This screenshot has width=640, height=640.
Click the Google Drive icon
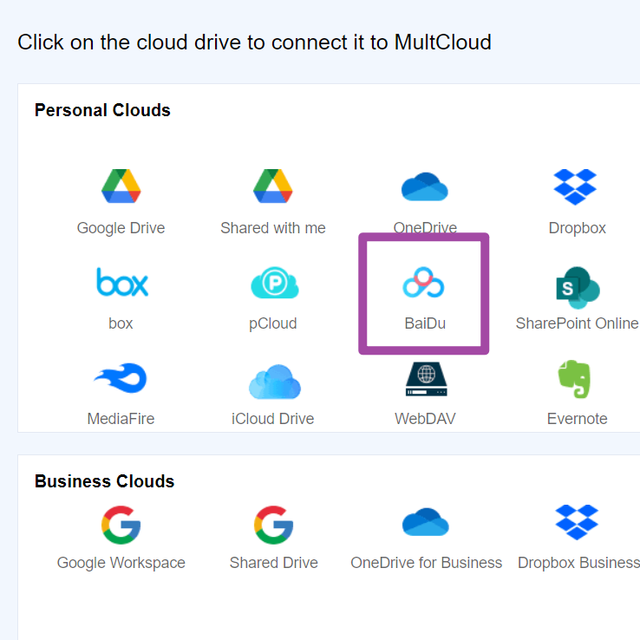121,186
